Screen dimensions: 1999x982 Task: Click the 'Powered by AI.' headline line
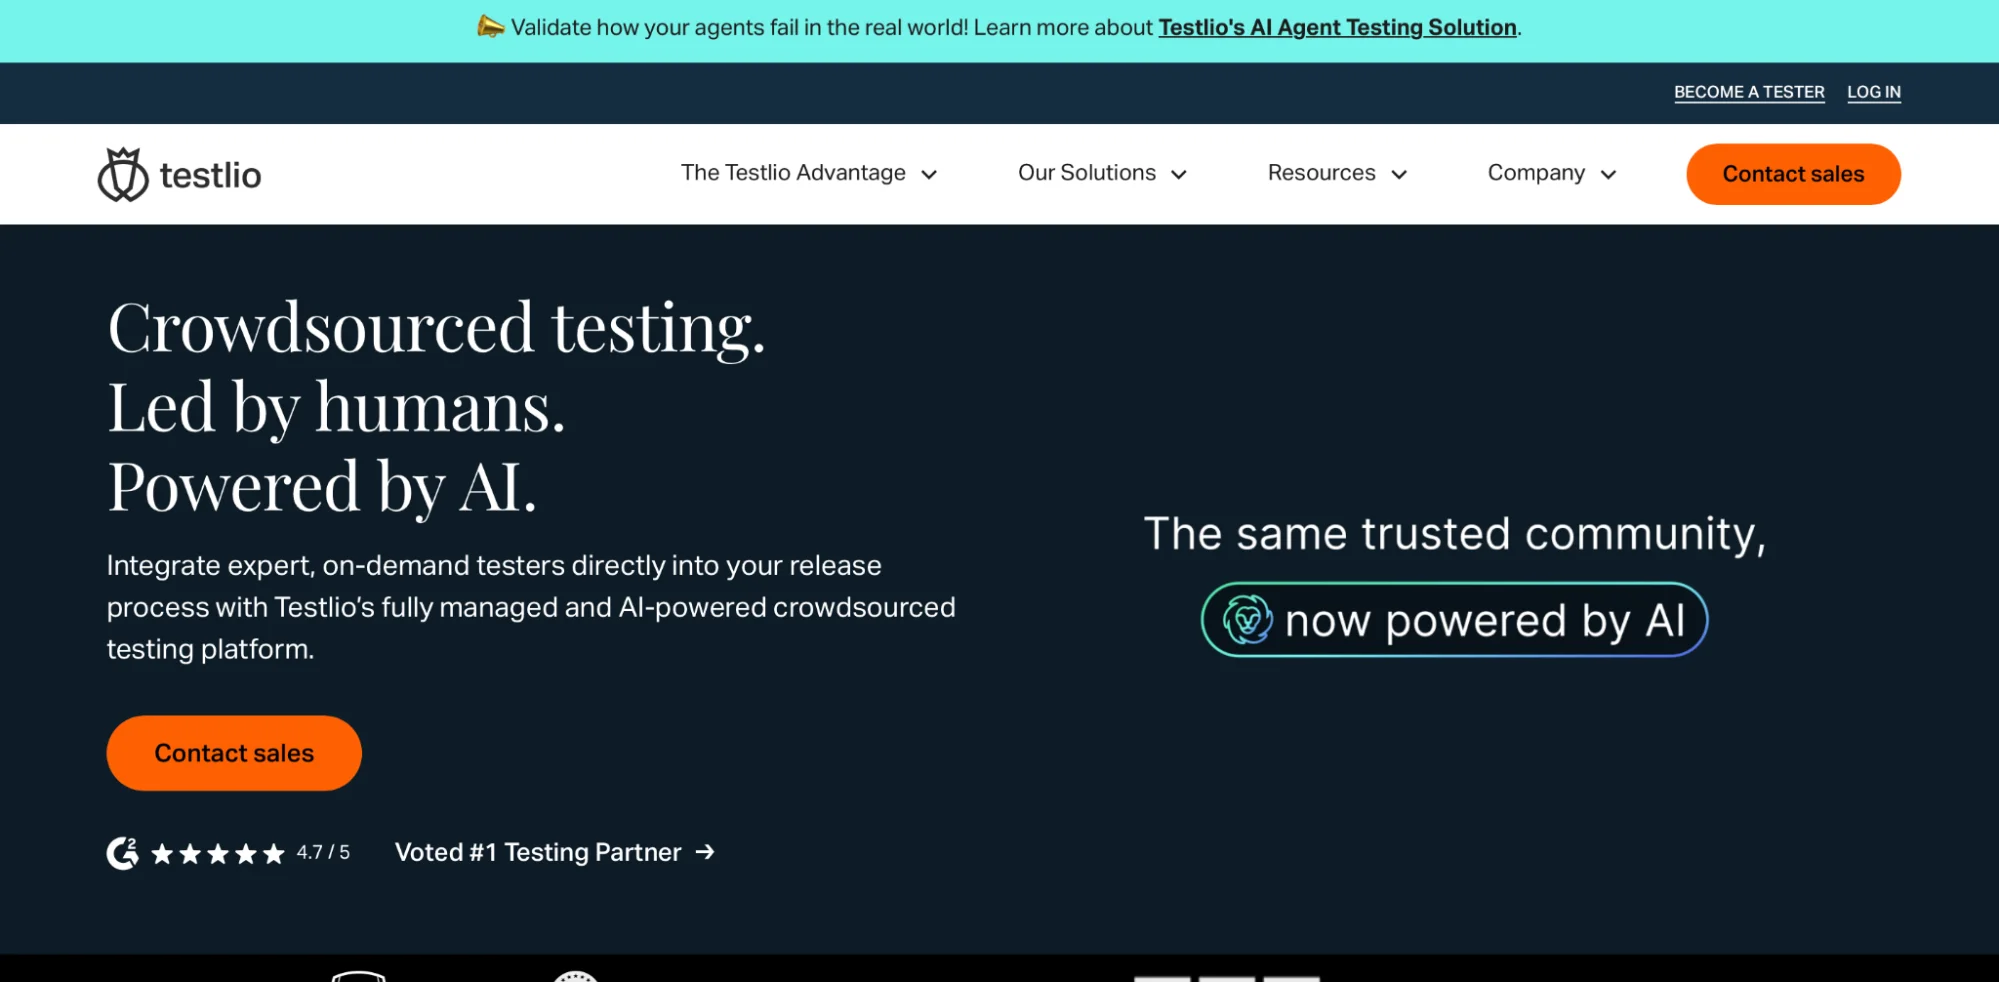pos(322,488)
